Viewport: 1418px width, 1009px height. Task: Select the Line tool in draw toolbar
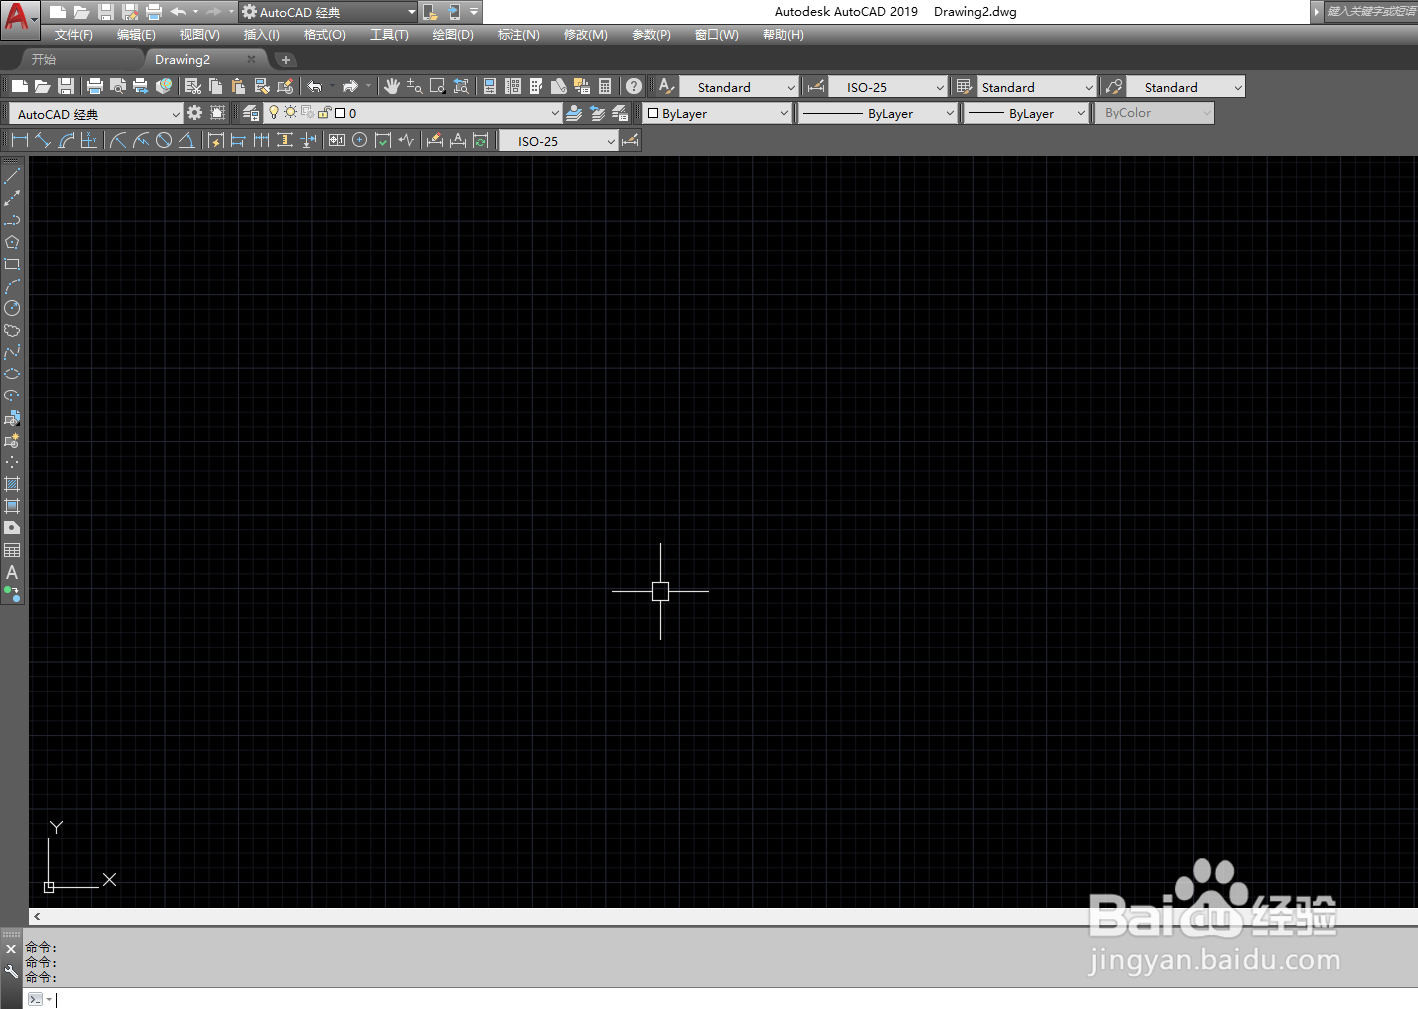coord(12,176)
